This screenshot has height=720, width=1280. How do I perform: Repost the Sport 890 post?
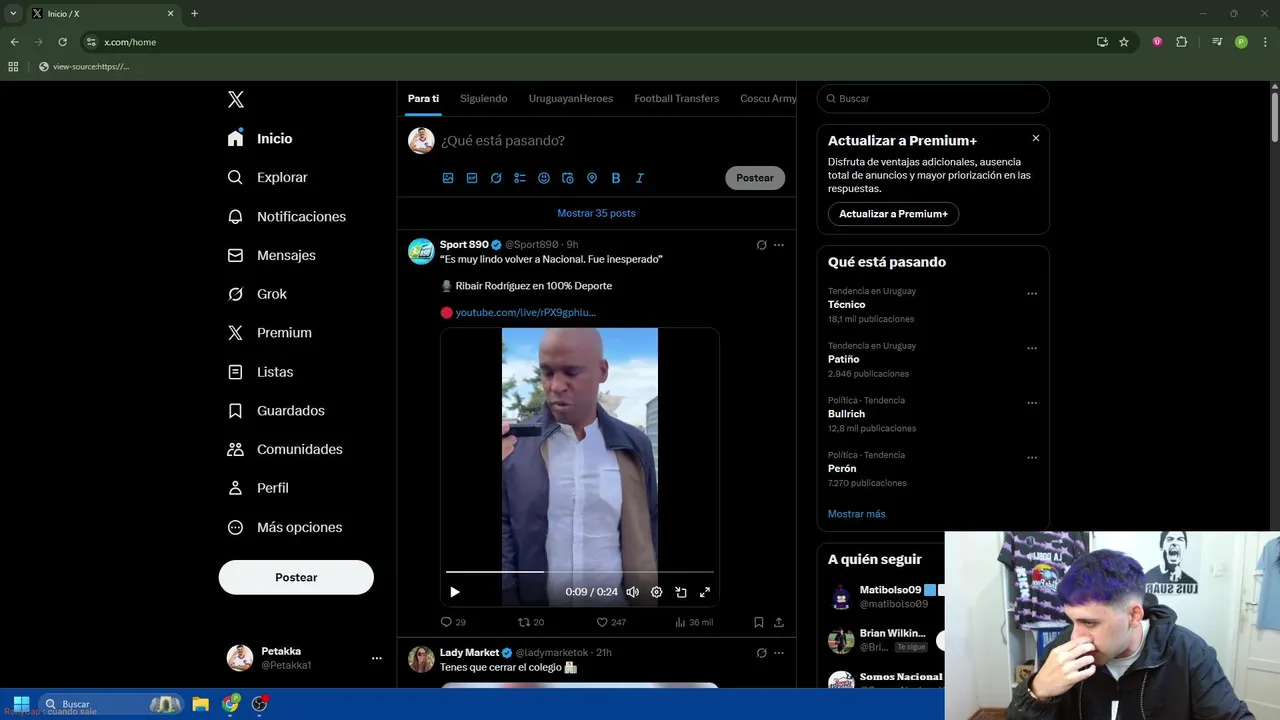(531, 622)
